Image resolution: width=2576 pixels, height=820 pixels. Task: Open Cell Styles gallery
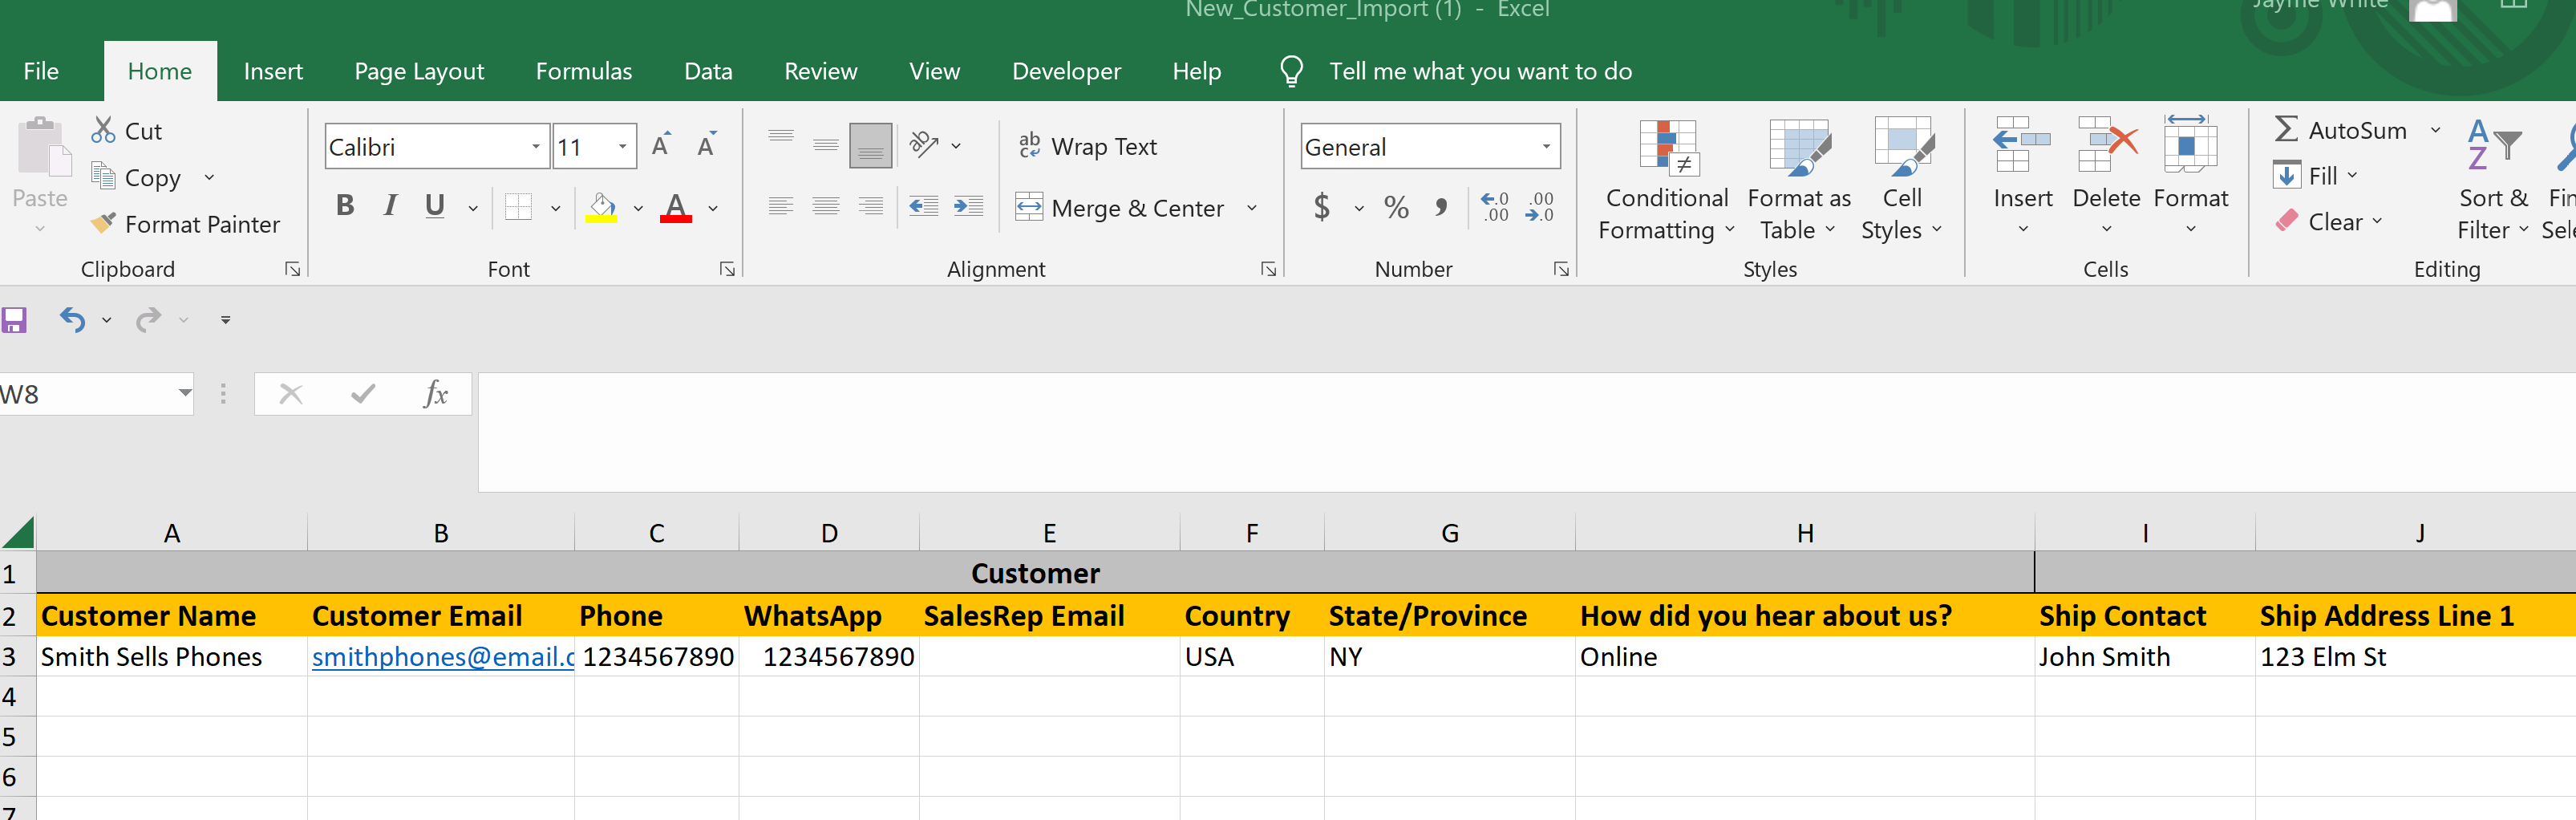coord(1901,181)
